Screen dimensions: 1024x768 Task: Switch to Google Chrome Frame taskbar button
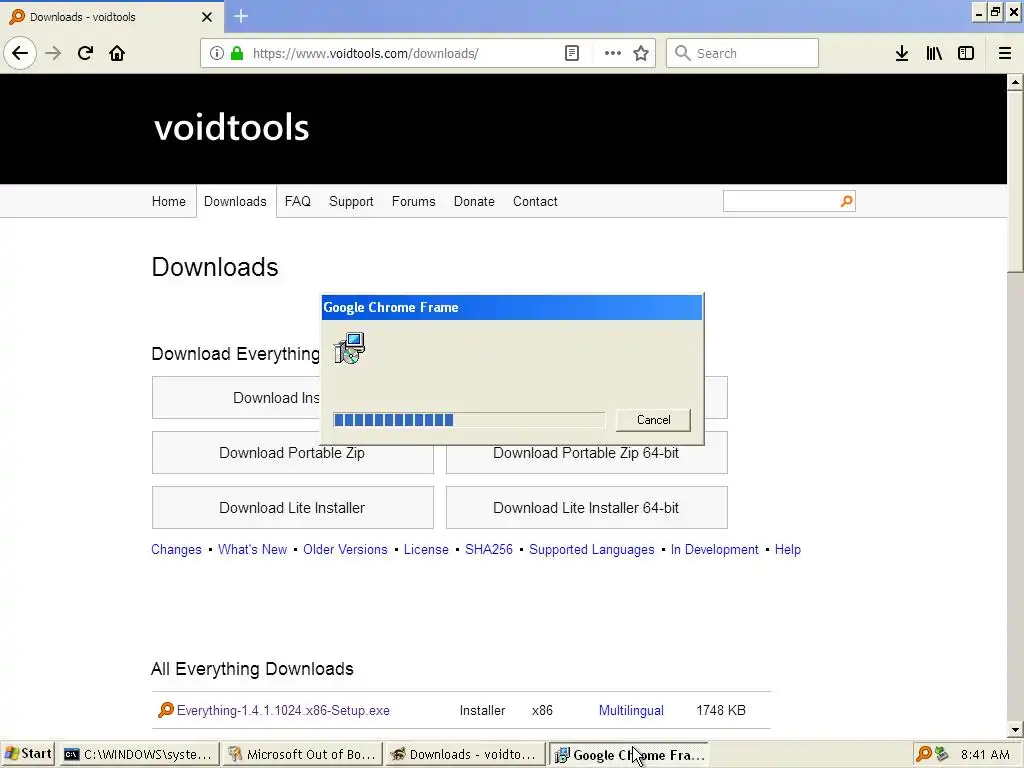[x=628, y=754]
